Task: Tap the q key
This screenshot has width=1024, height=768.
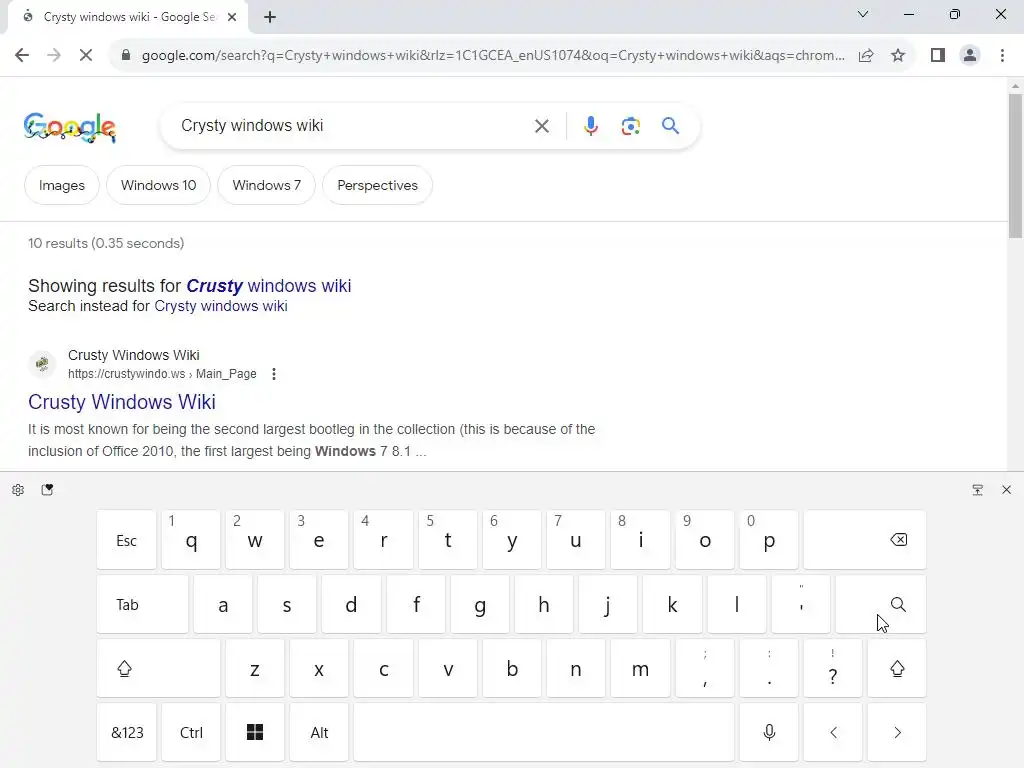Action: tap(191, 540)
